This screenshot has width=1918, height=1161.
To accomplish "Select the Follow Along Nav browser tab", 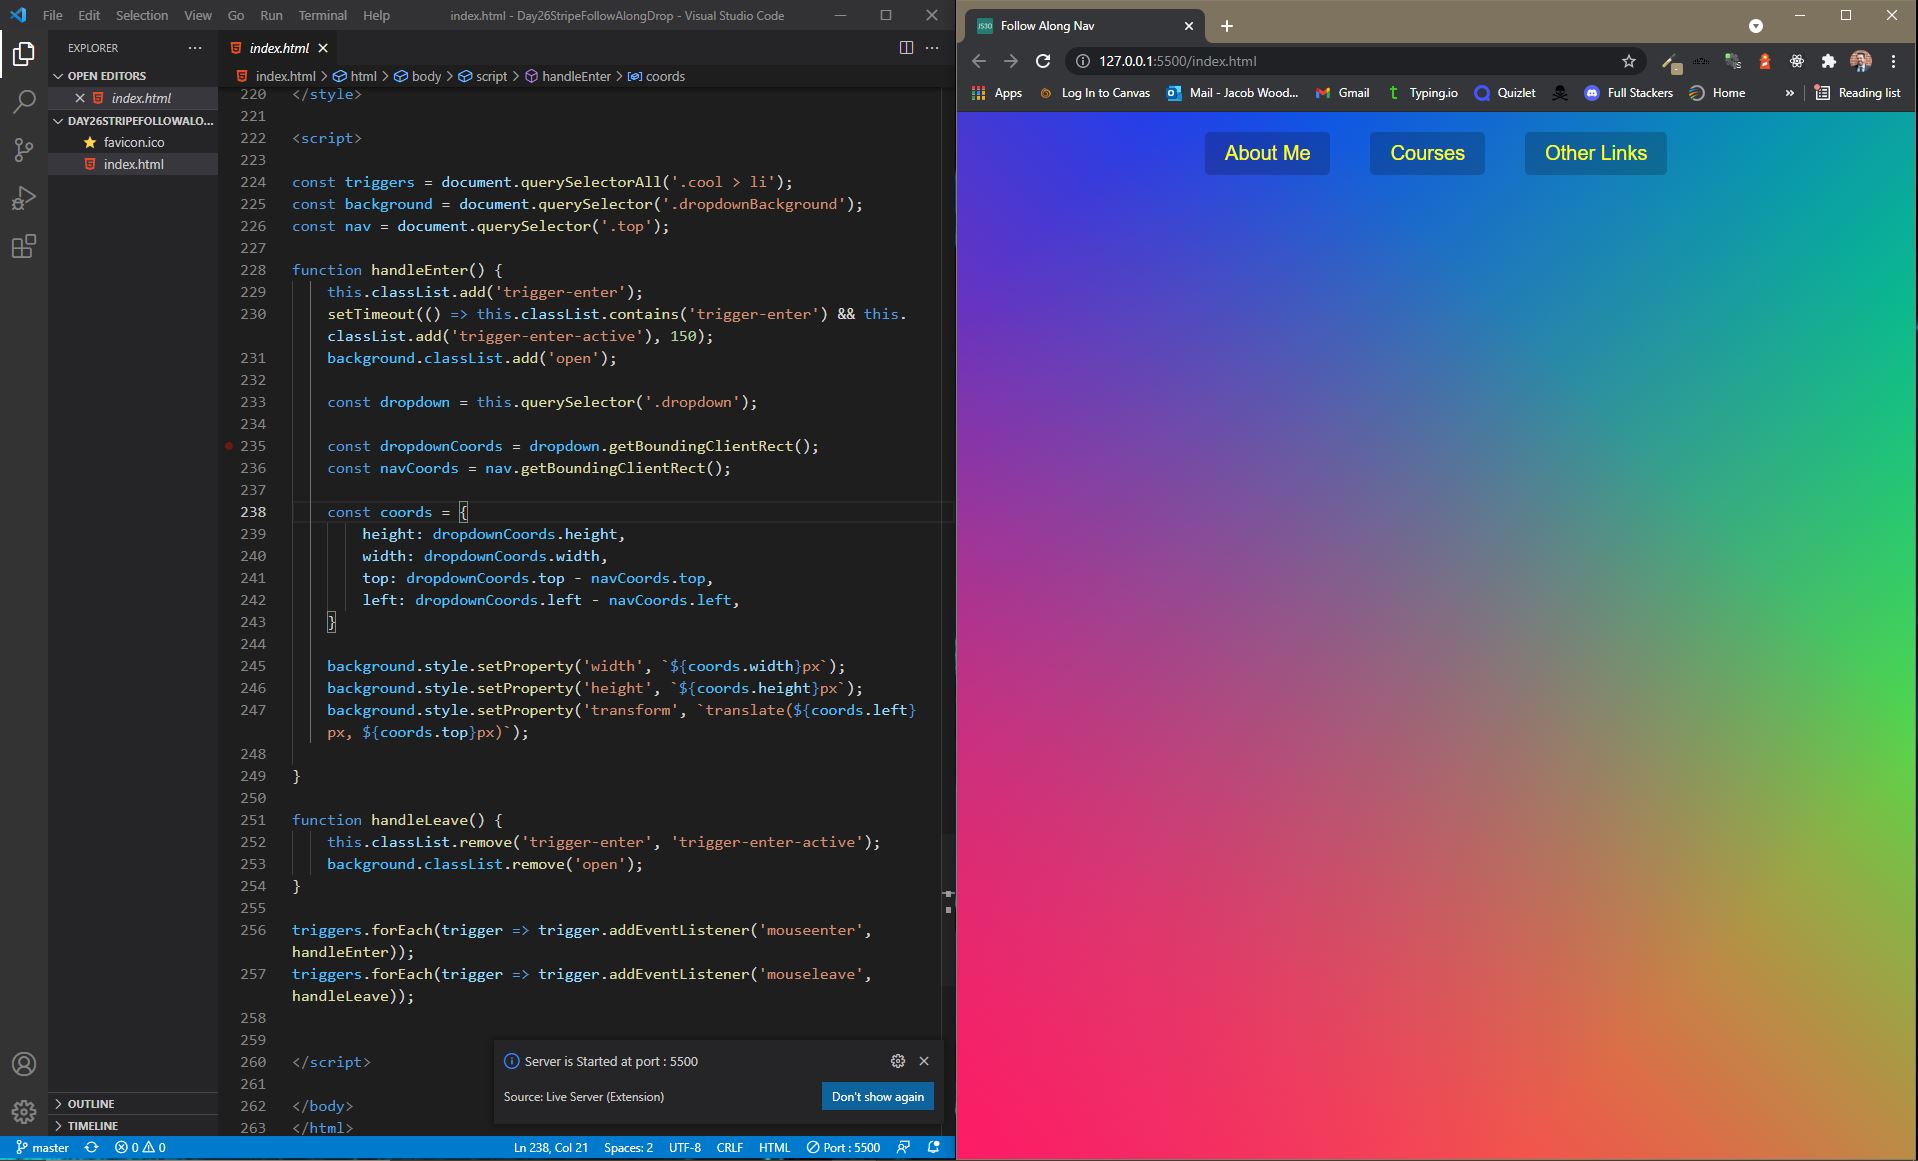I will point(1083,26).
